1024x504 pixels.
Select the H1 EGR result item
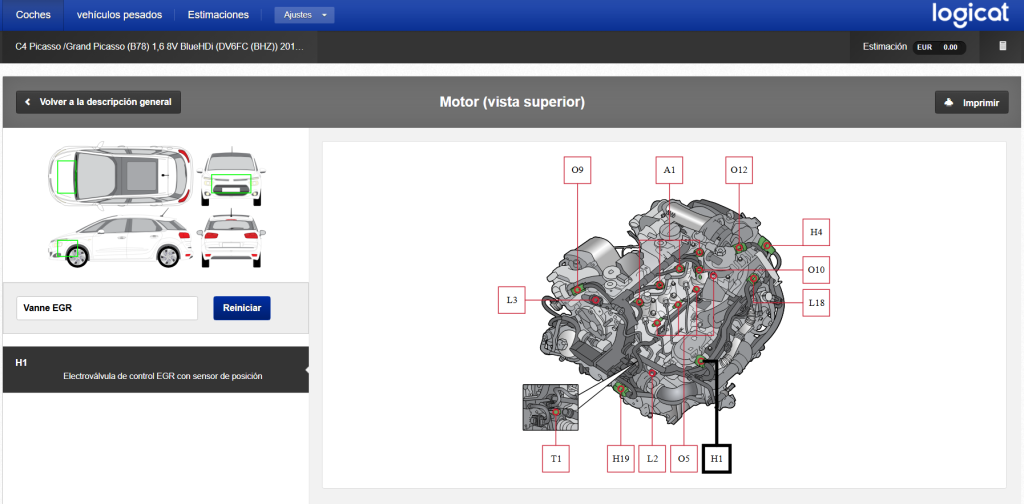tap(155, 369)
